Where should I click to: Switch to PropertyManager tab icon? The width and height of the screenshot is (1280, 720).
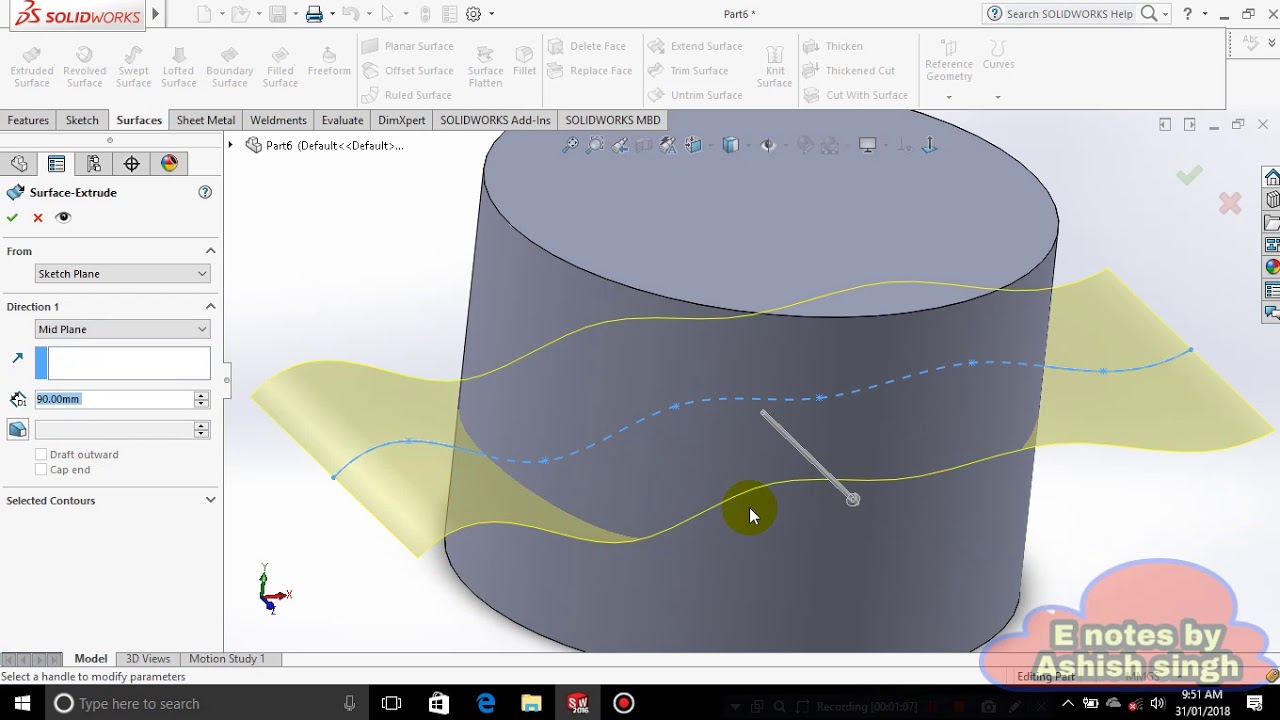(56, 164)
